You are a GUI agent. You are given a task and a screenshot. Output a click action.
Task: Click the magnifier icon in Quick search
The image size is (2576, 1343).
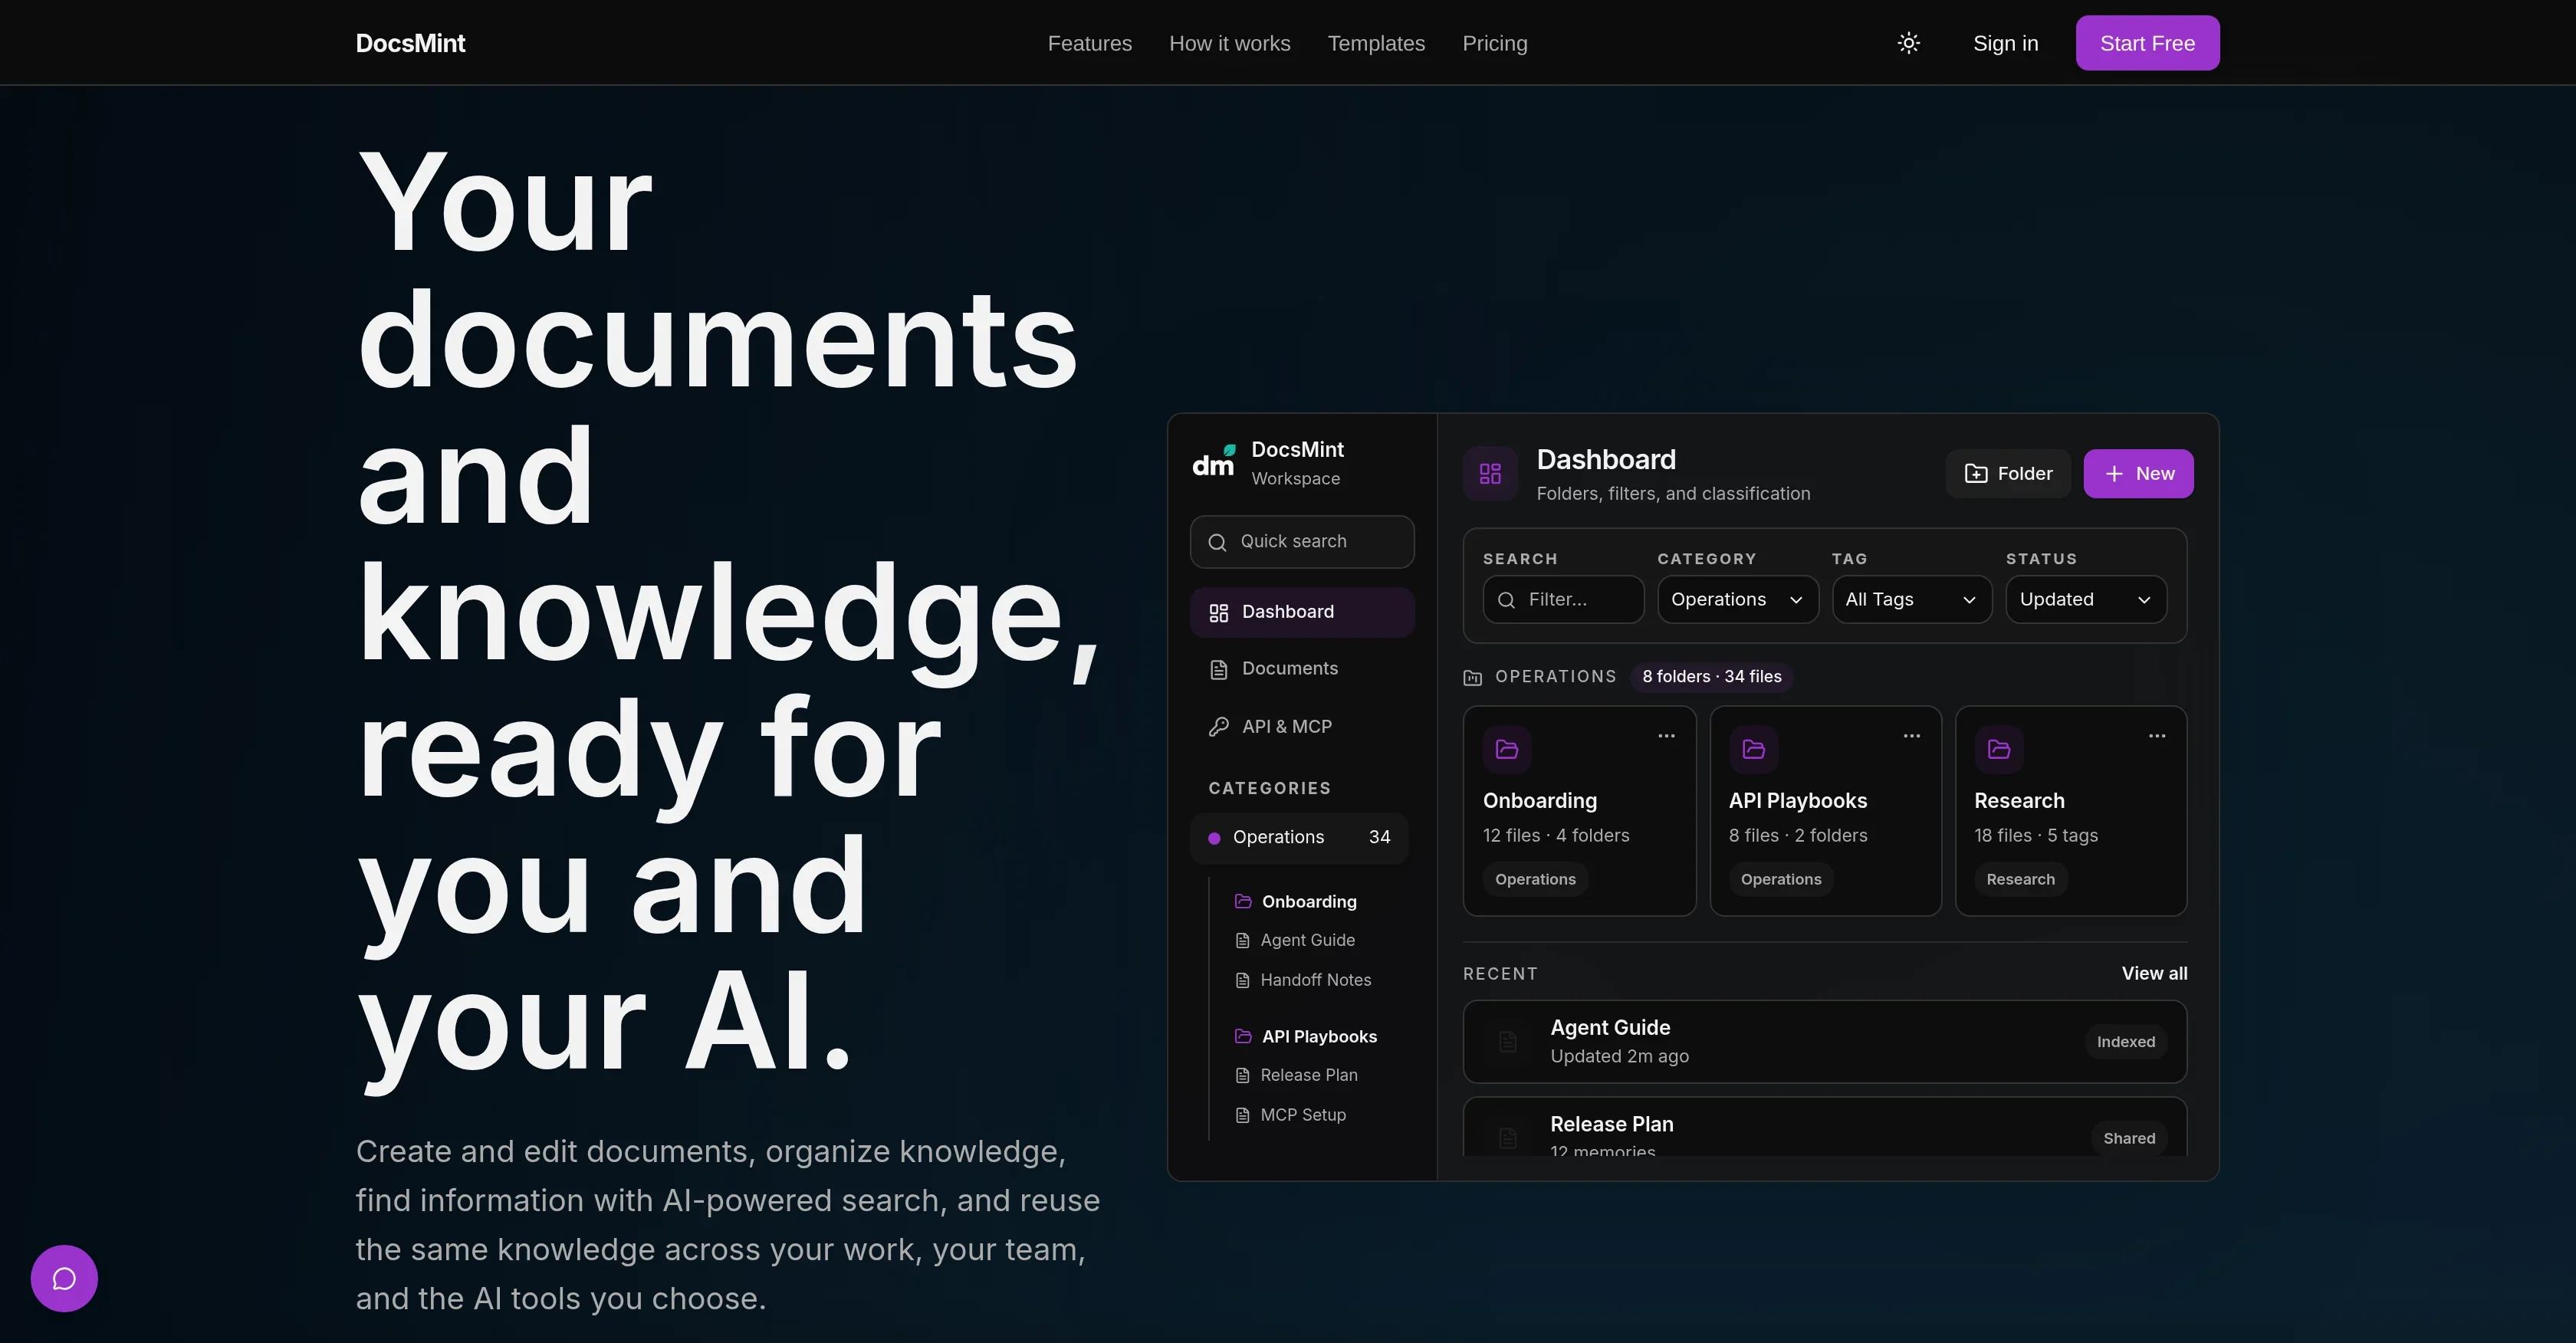1217,542
